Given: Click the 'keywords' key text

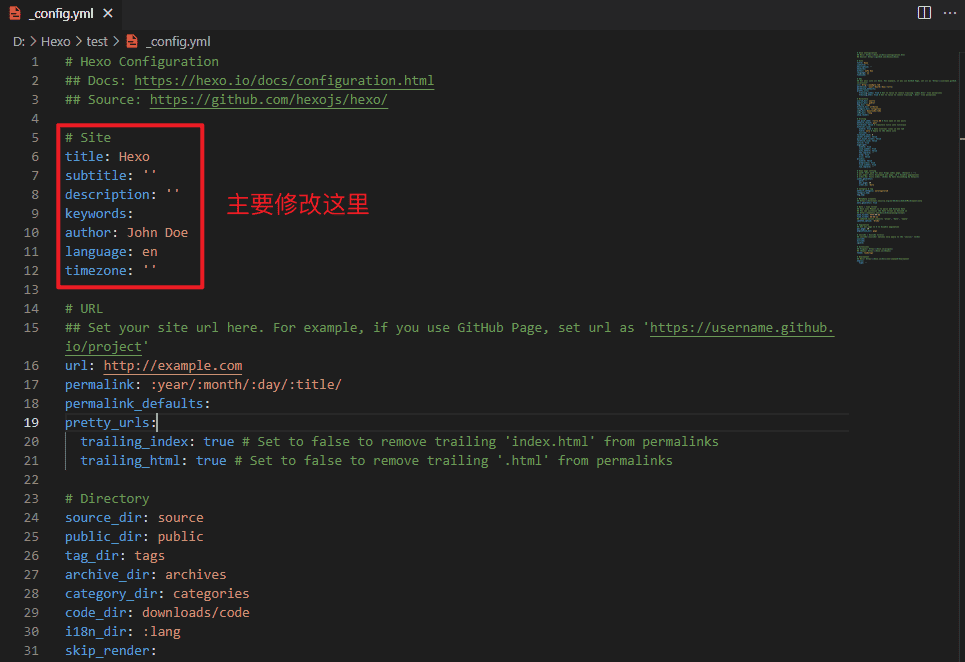Looking at the screenshot, I should [x=95, y=213].
